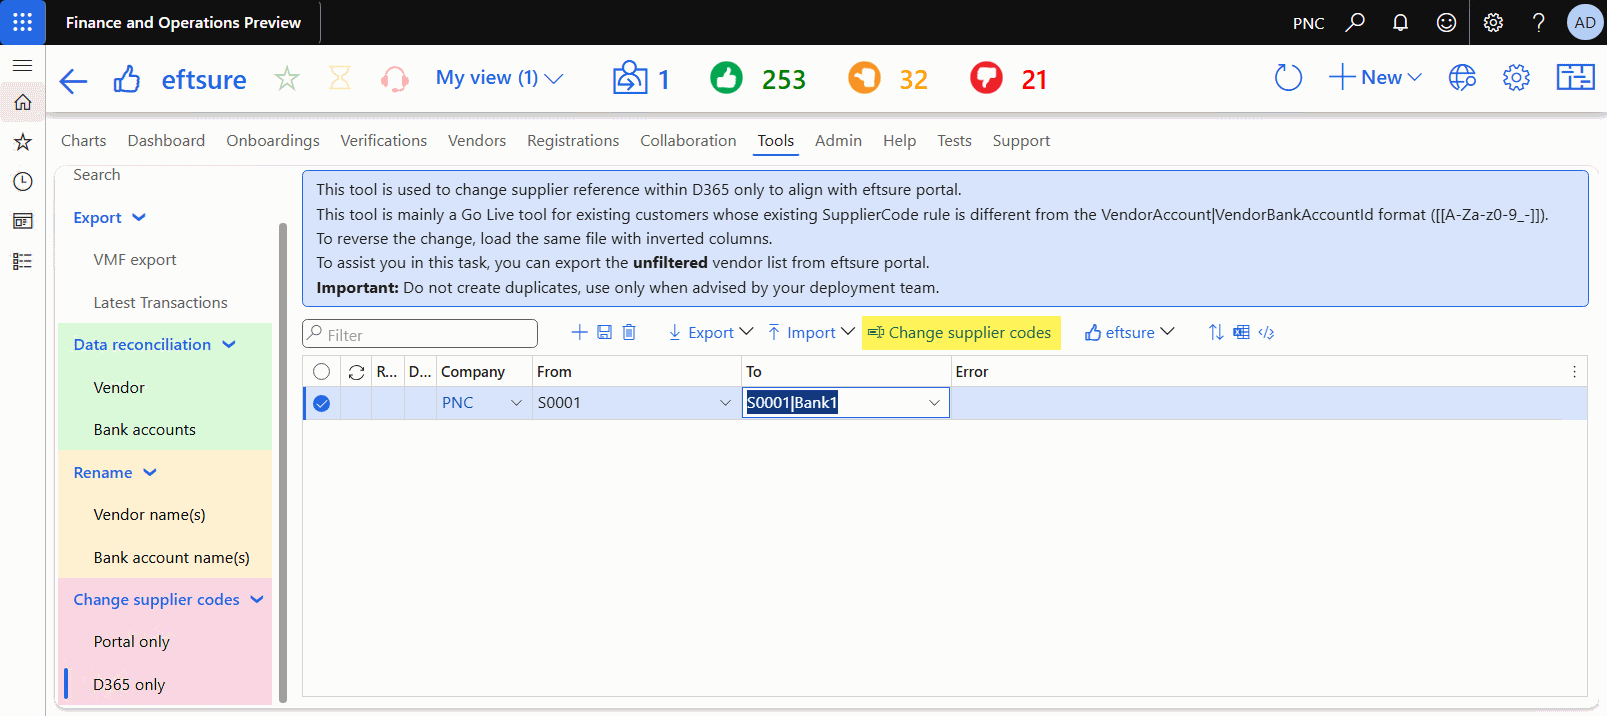Open the Company PNC dropdown arrow
The image size is (1607, 716).
[516, 403]
